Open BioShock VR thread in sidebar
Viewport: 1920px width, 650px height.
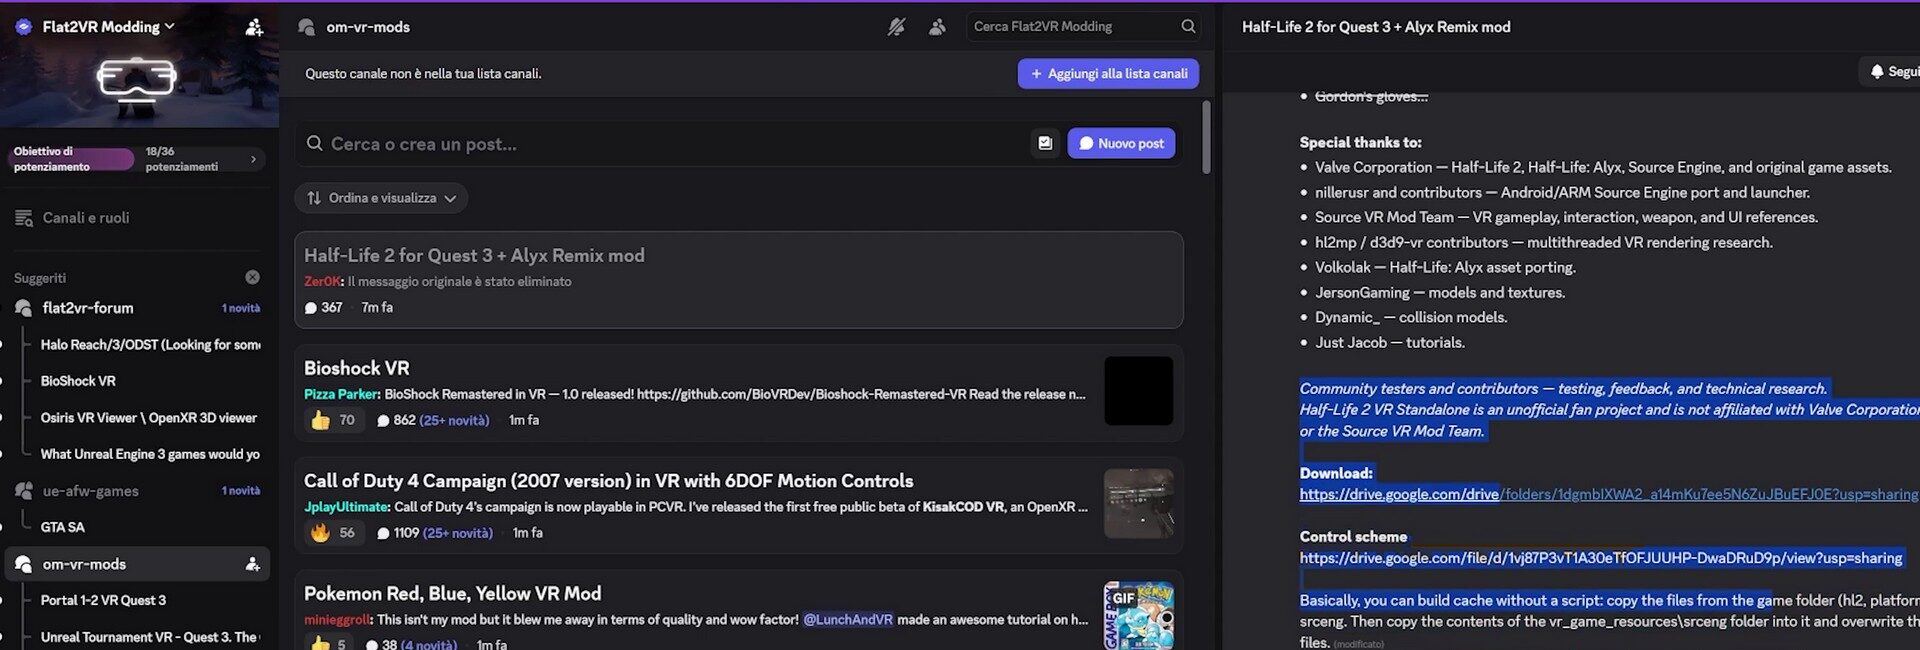[78, 381]
